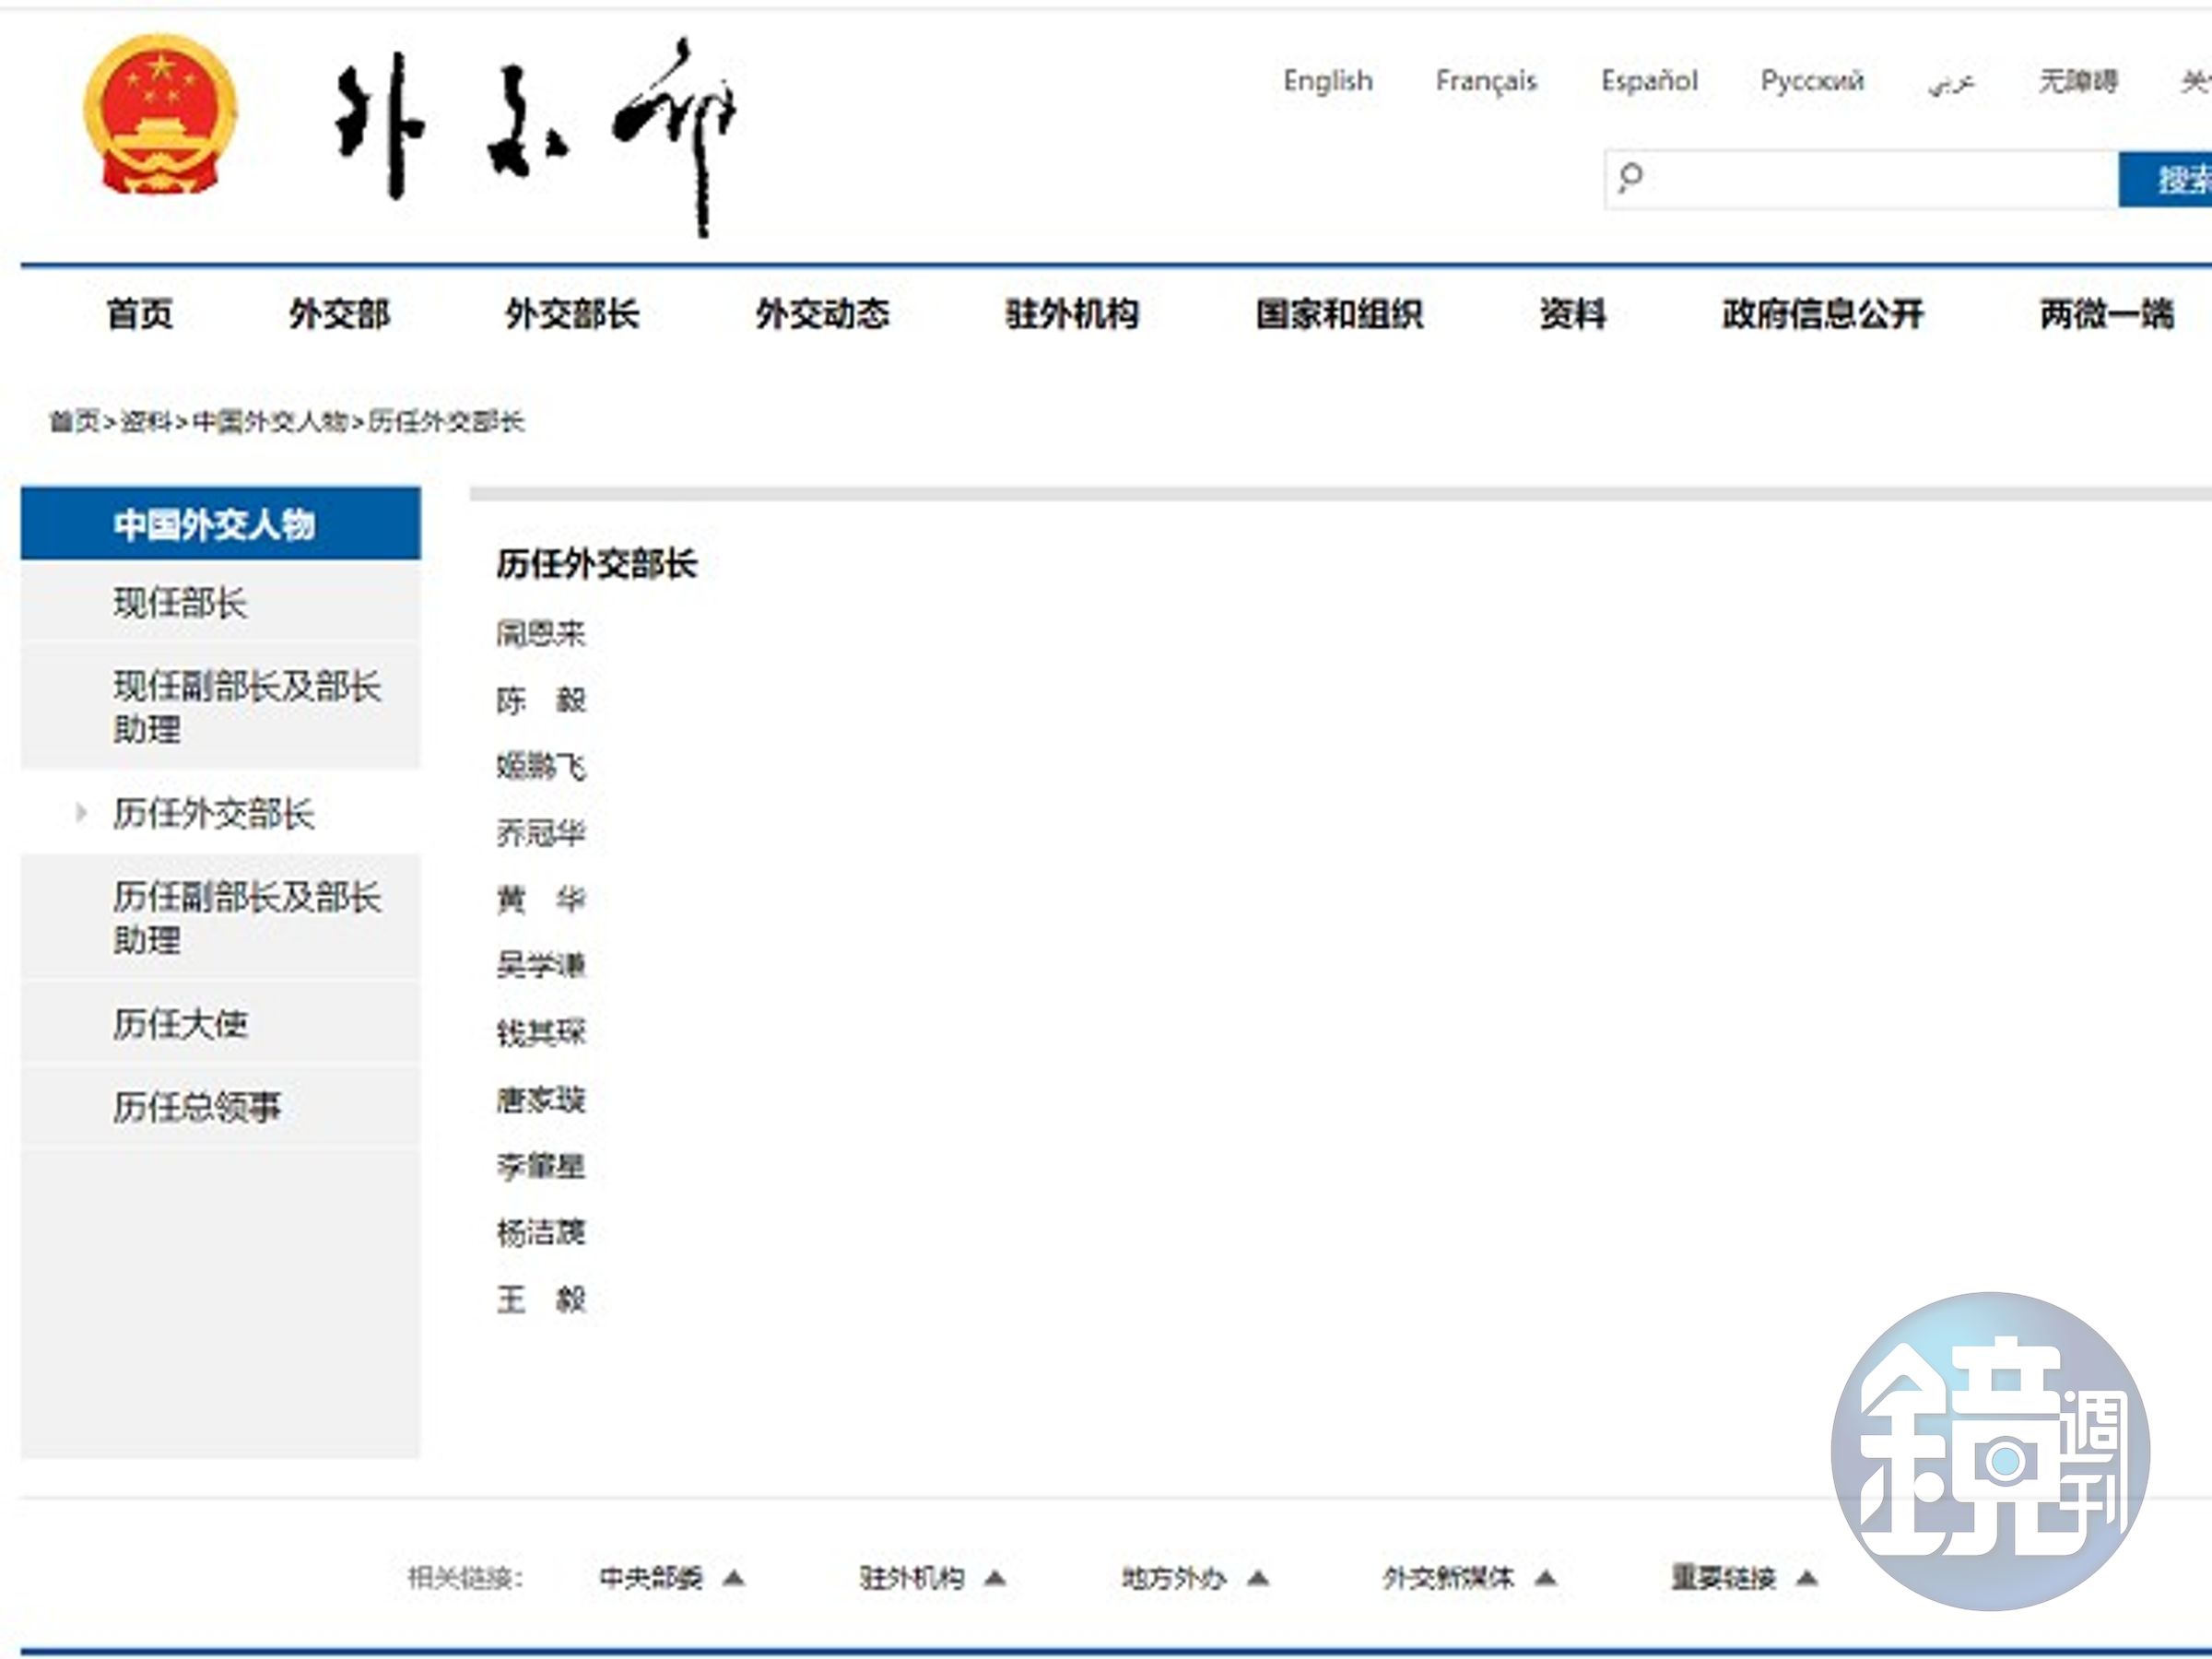
Task: Select 历任副部长及部长助理 in the sidebar
Action: click(x=221, y=917)
